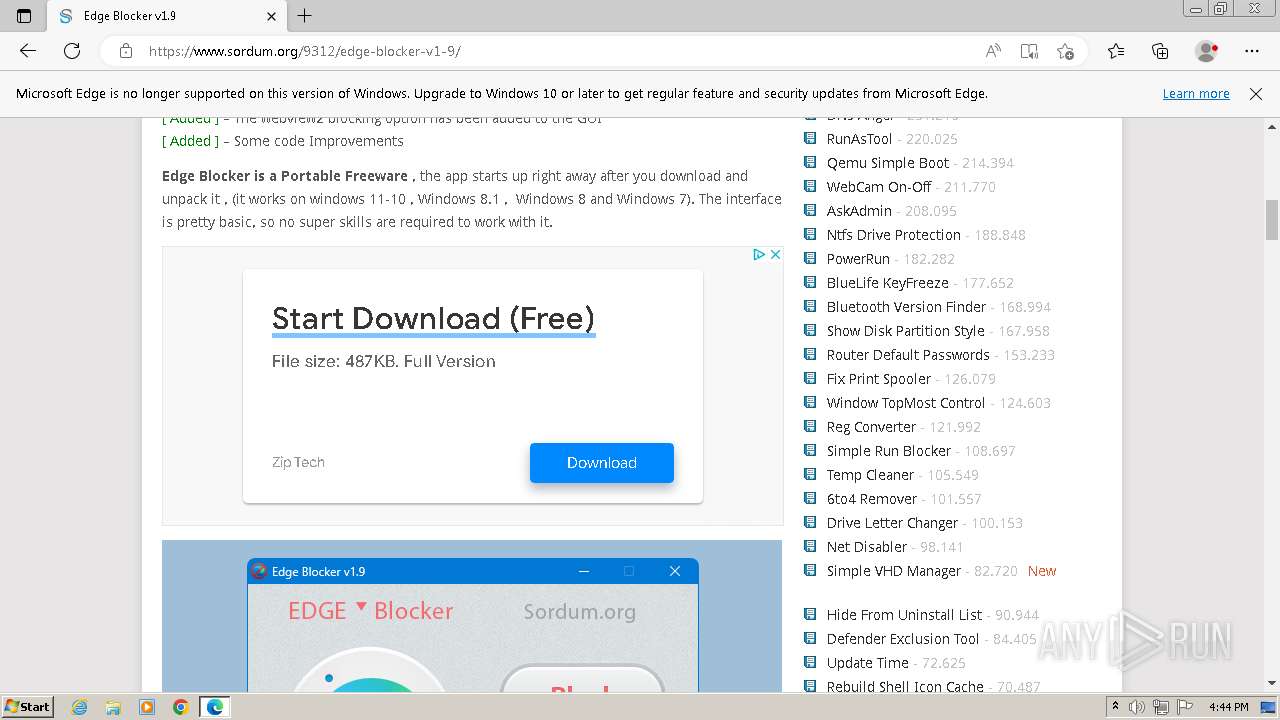This screenshot has height=720, width=1280.
Task: Click the Net Disabler list icon
Action: (811, 547)
